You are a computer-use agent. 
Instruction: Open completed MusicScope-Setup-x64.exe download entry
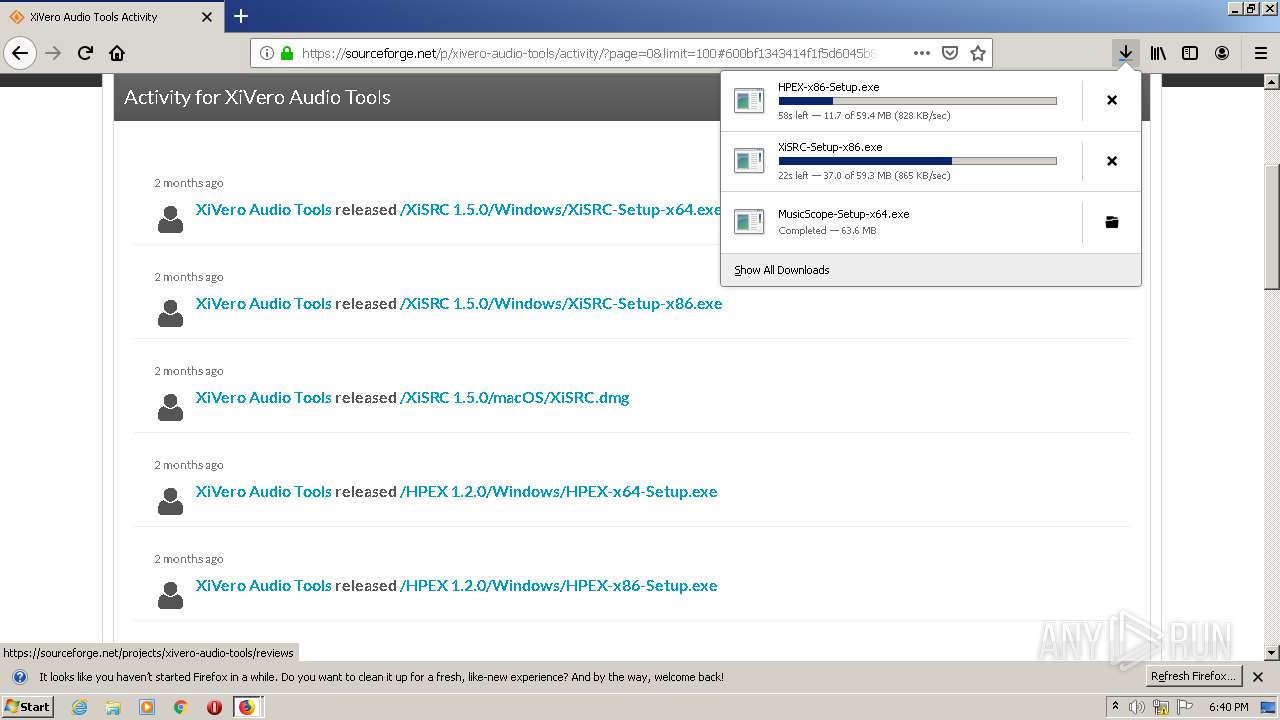(x=901, y=222)
